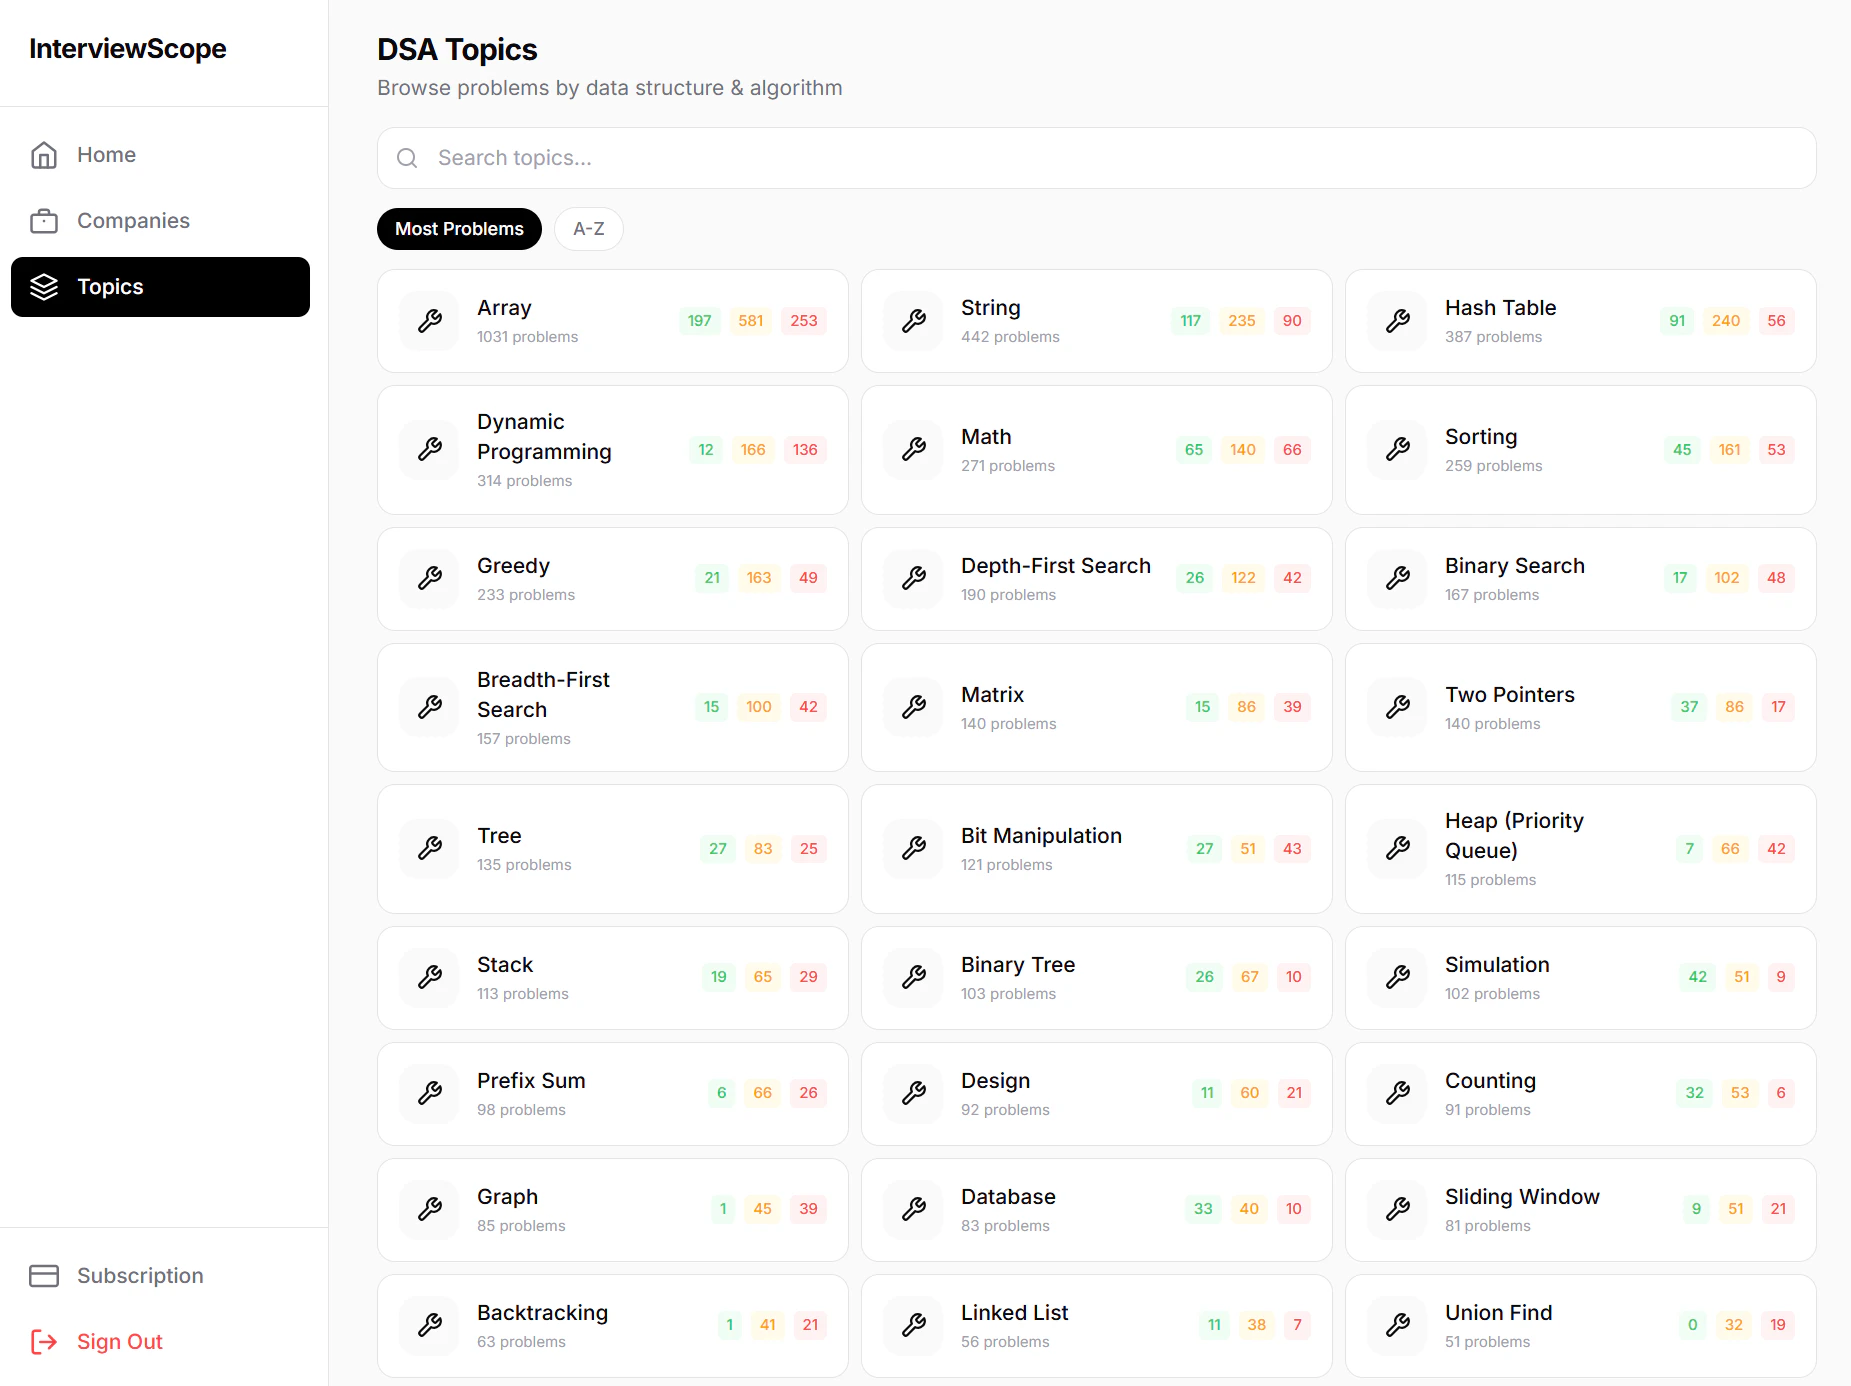Open the Union Find topic

pyautogui.click(x=1581, y=1326)
